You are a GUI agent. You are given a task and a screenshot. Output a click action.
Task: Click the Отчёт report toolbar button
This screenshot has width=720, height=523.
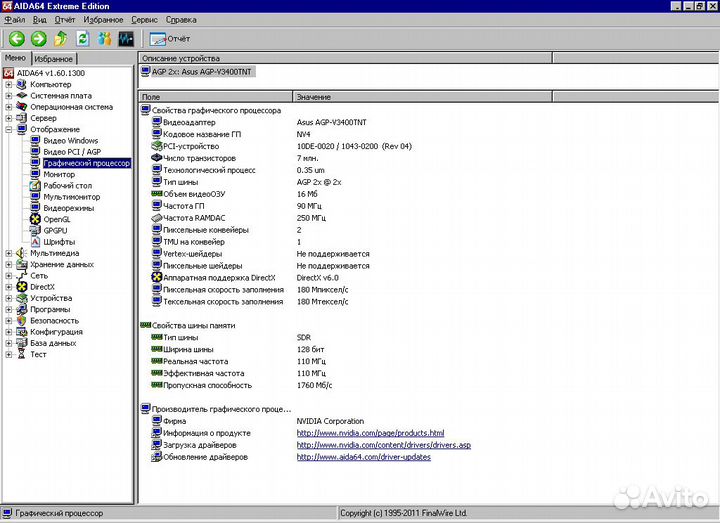(x=169, y=39)
